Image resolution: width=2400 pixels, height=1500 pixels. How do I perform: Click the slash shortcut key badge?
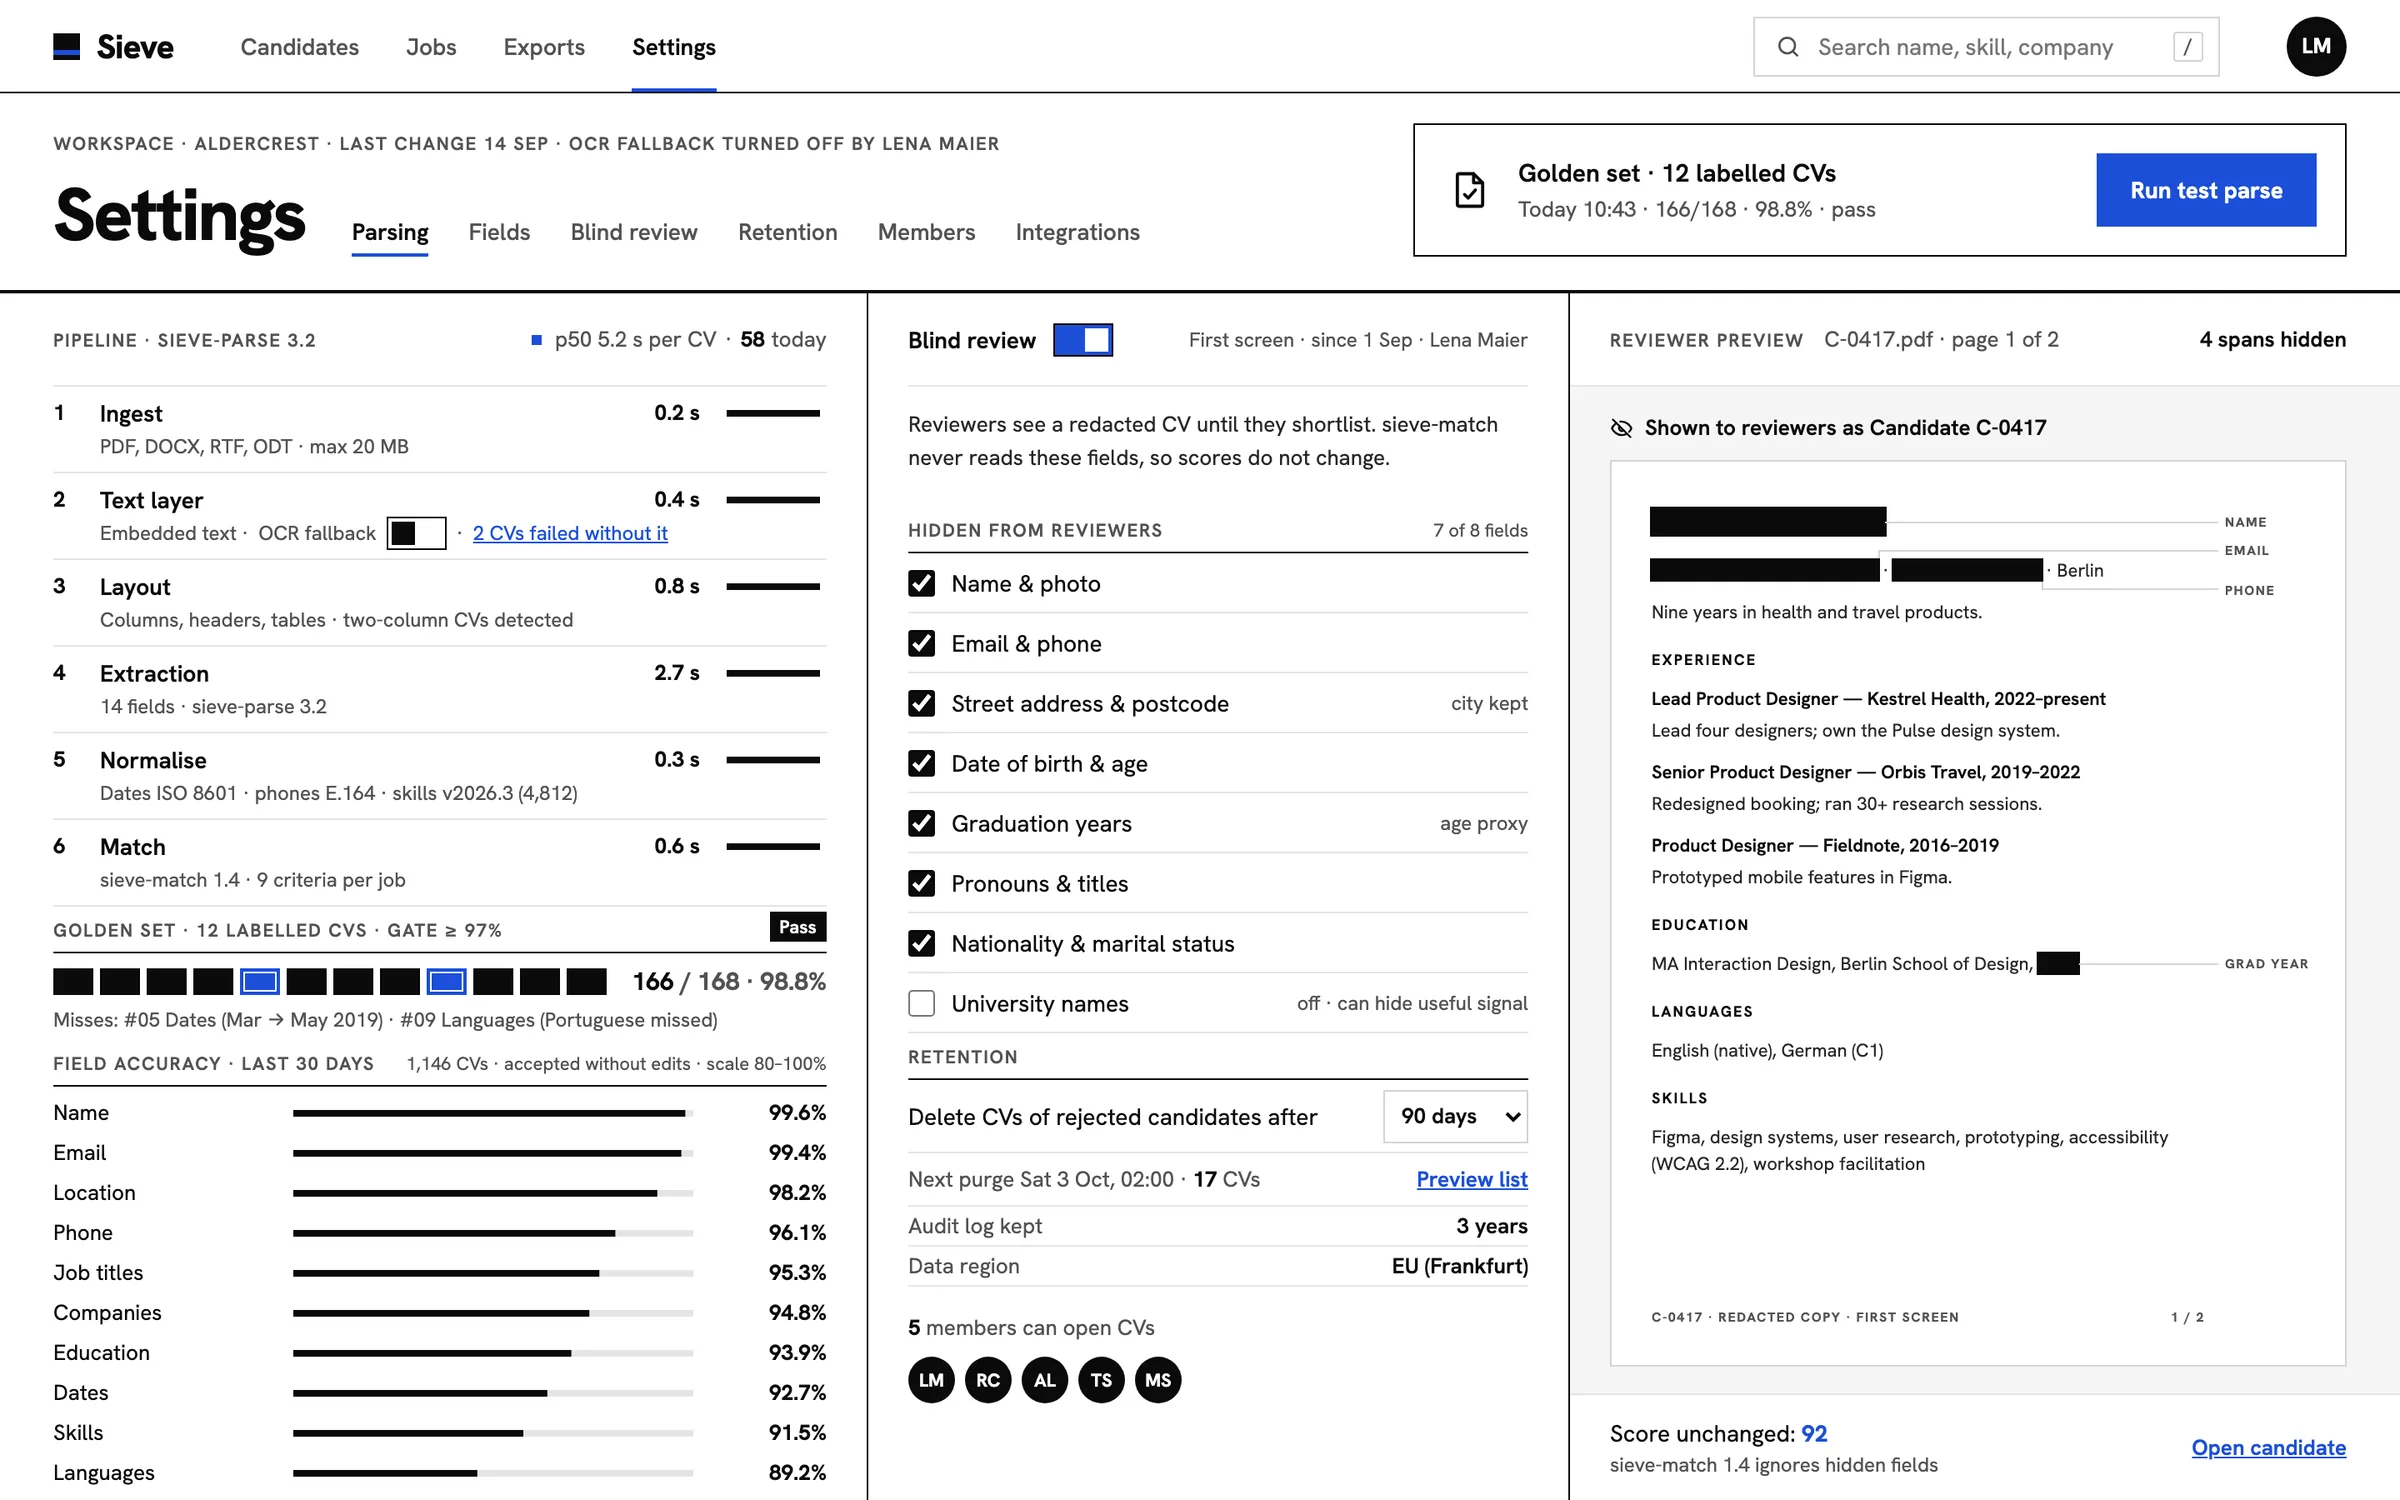click(x=2187, y=47)
